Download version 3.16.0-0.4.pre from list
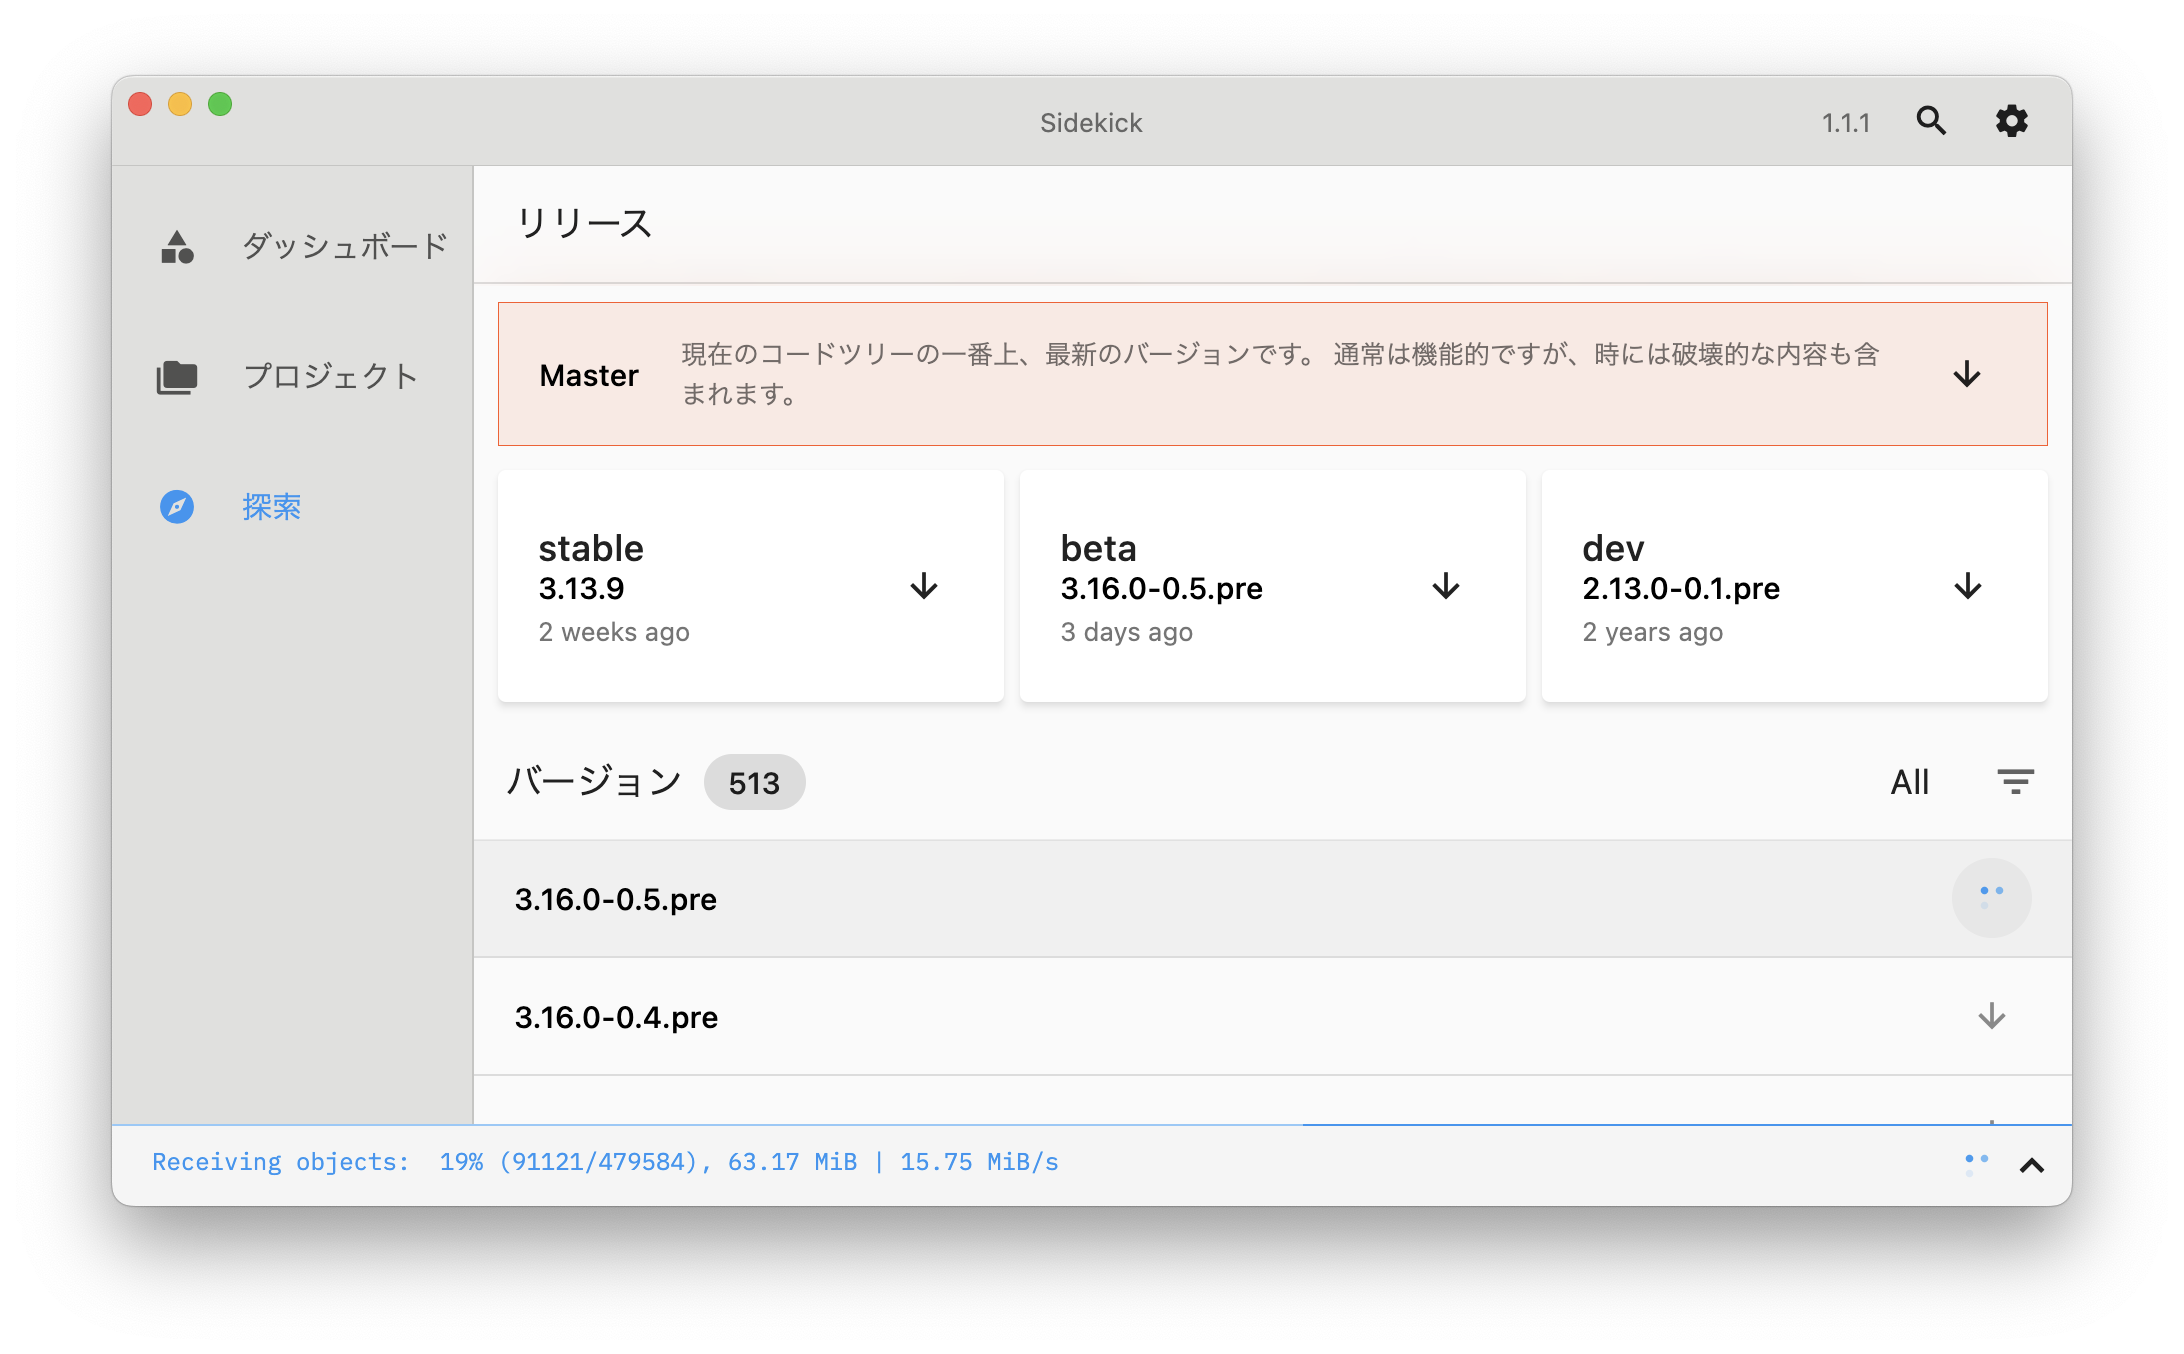The image size is (2184, 1354). point(1991,1017)
